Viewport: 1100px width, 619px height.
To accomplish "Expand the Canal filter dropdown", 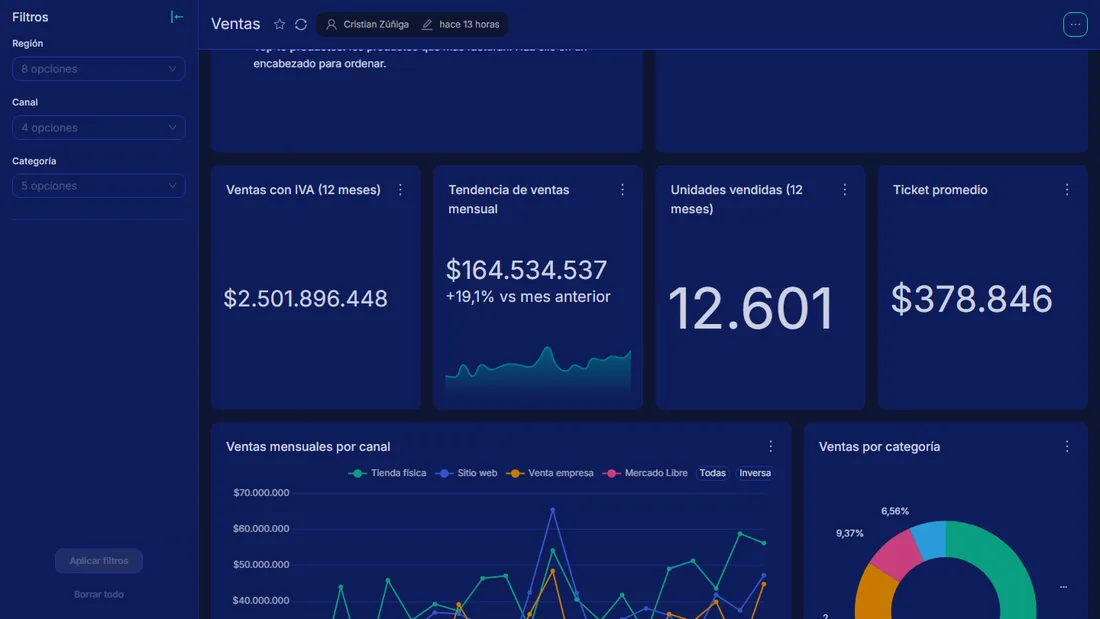I will [x=98, y=128].
